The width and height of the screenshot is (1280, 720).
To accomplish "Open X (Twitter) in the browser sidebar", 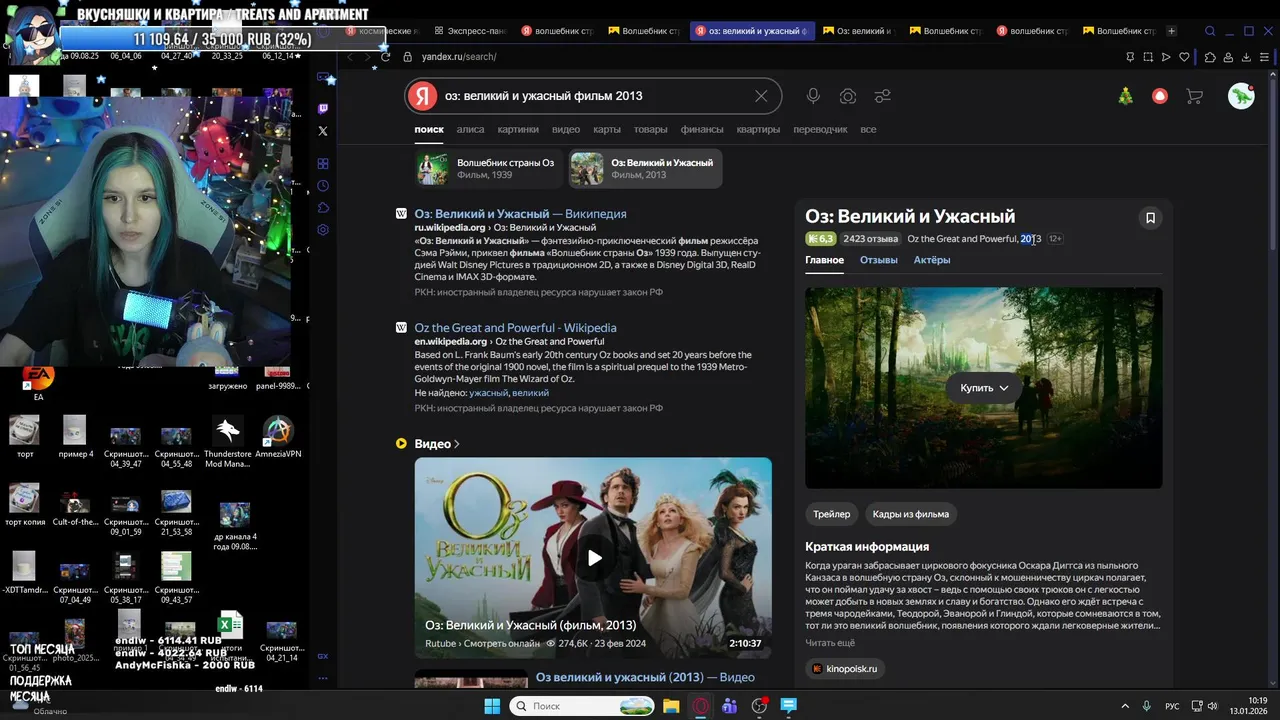I will point(323,131).
